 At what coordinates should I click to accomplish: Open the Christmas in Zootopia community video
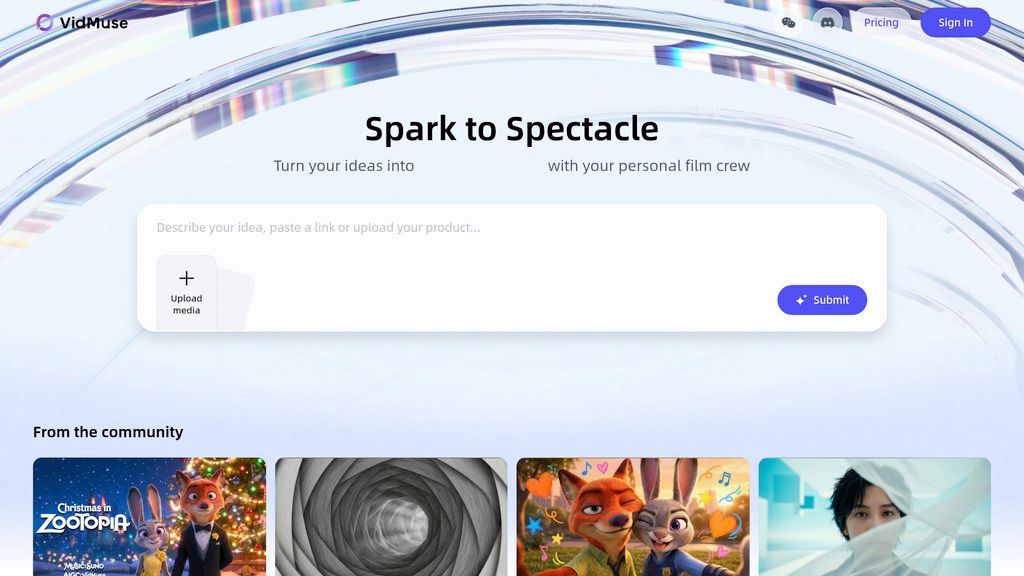[150, 517]
